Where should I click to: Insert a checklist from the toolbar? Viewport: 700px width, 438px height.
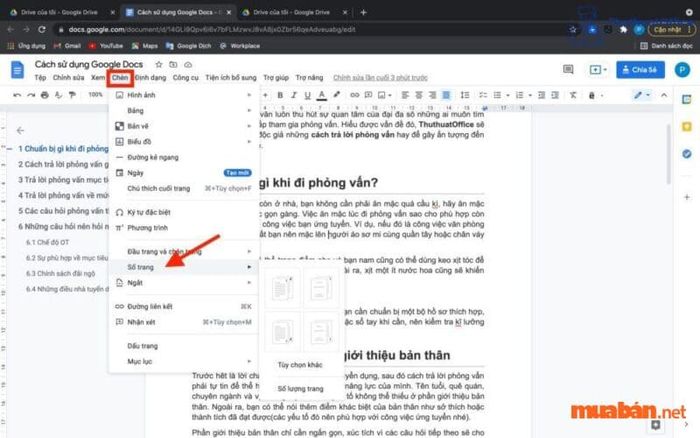click(483, 95)
